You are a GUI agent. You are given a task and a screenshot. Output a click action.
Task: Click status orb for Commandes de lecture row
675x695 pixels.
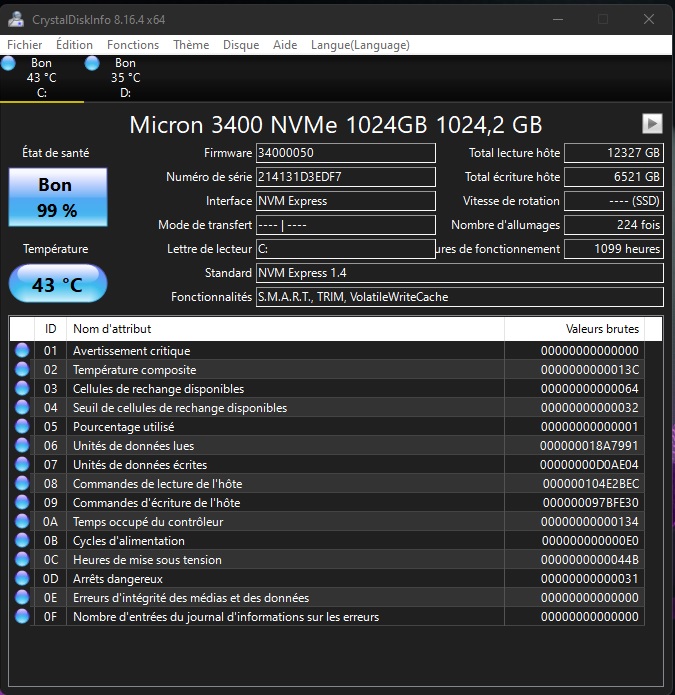[22, 483]
